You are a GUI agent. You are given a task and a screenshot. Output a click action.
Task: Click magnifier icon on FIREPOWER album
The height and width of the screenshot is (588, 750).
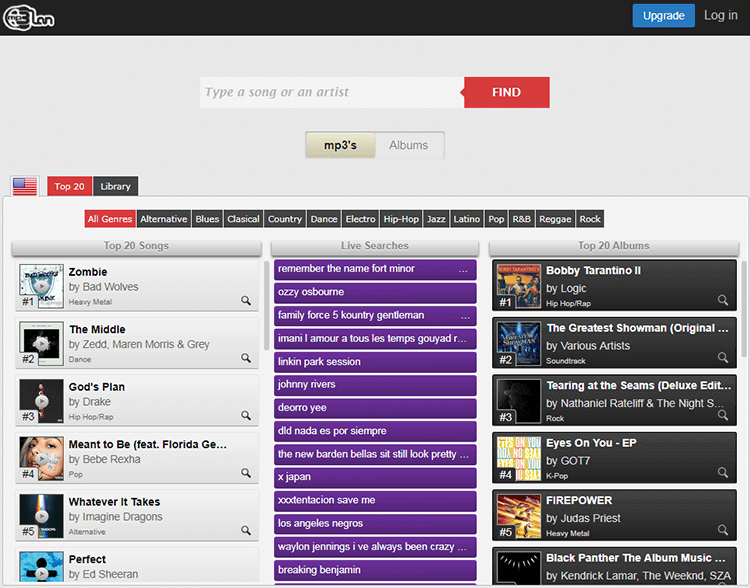pyautogui.click(x=723, y=530)
